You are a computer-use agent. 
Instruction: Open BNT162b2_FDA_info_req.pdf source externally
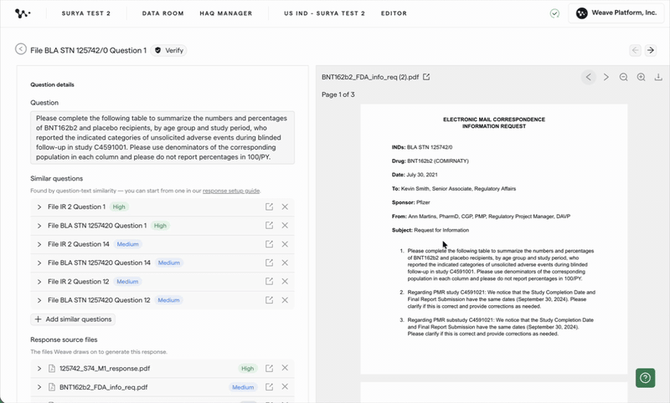(269, 387)
